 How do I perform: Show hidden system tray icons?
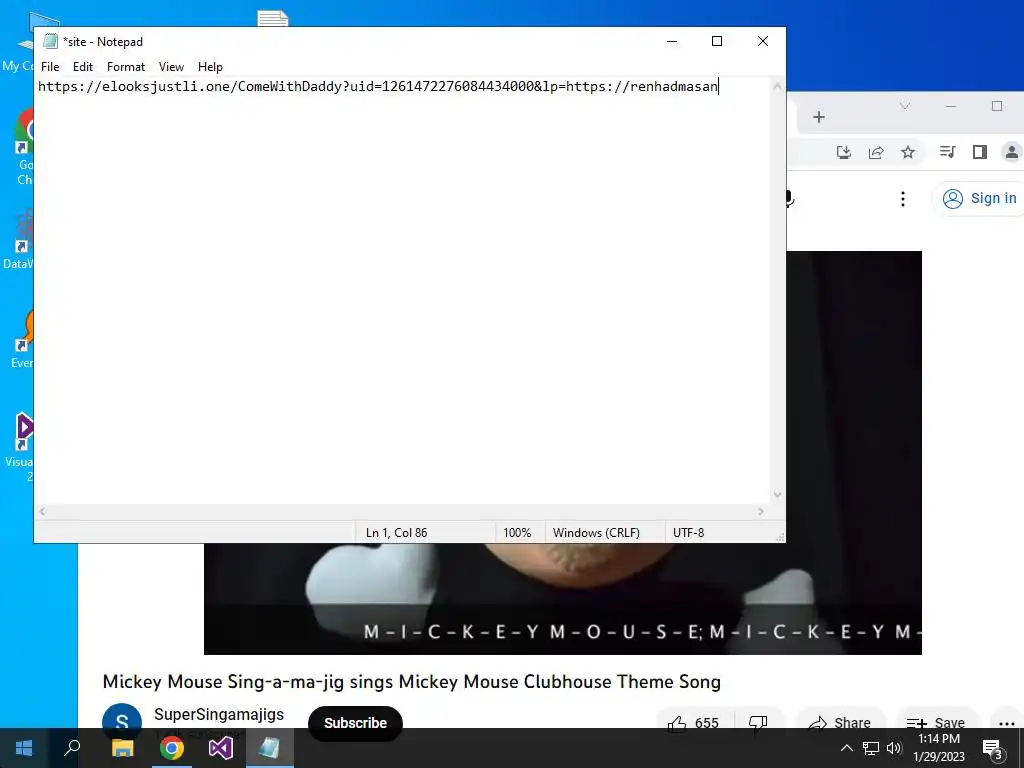pos(846,748)
